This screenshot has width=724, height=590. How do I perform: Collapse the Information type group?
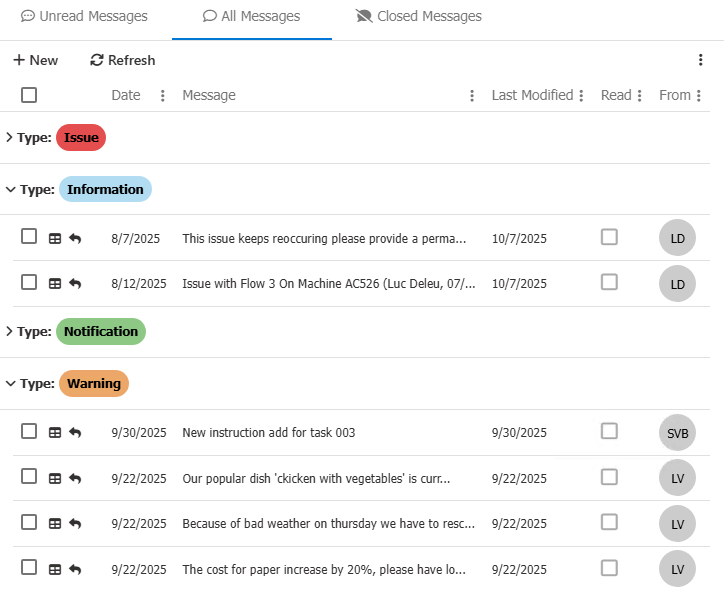(x=10, y=189)
